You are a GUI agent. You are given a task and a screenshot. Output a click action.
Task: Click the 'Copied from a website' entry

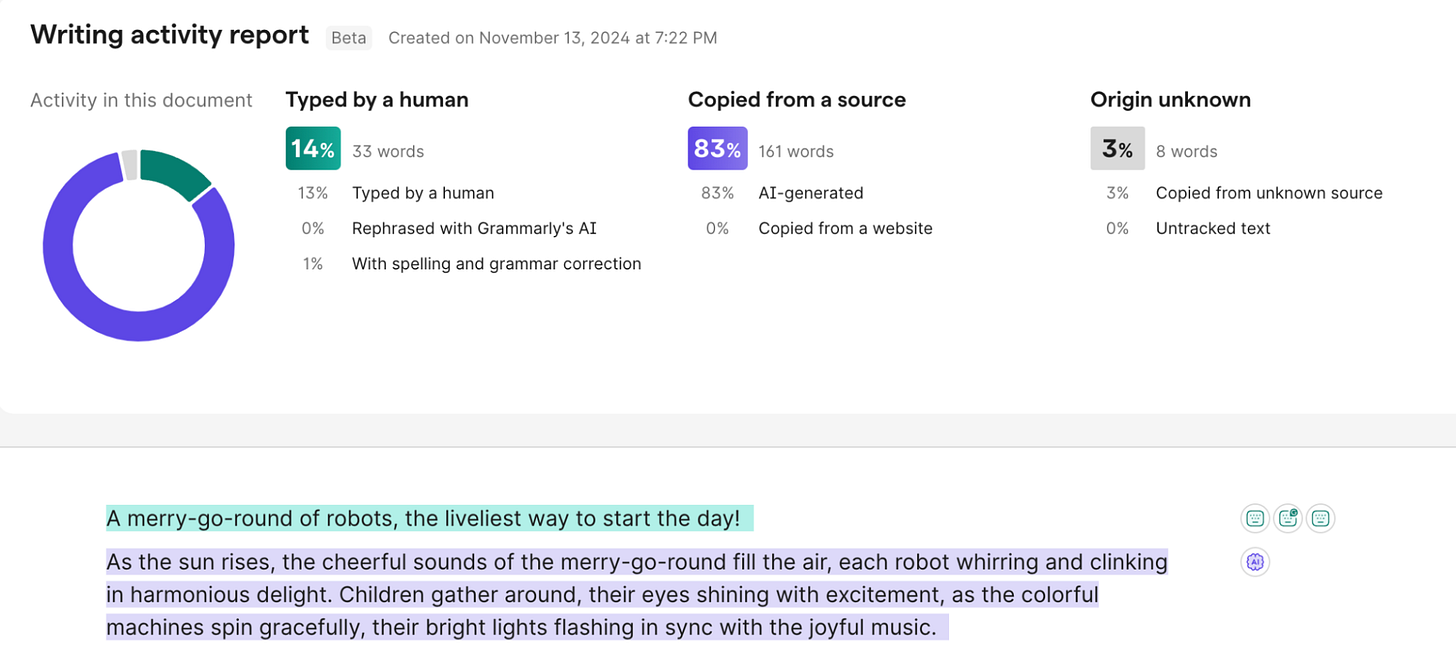pyautogui.click(x=845, y=228)
